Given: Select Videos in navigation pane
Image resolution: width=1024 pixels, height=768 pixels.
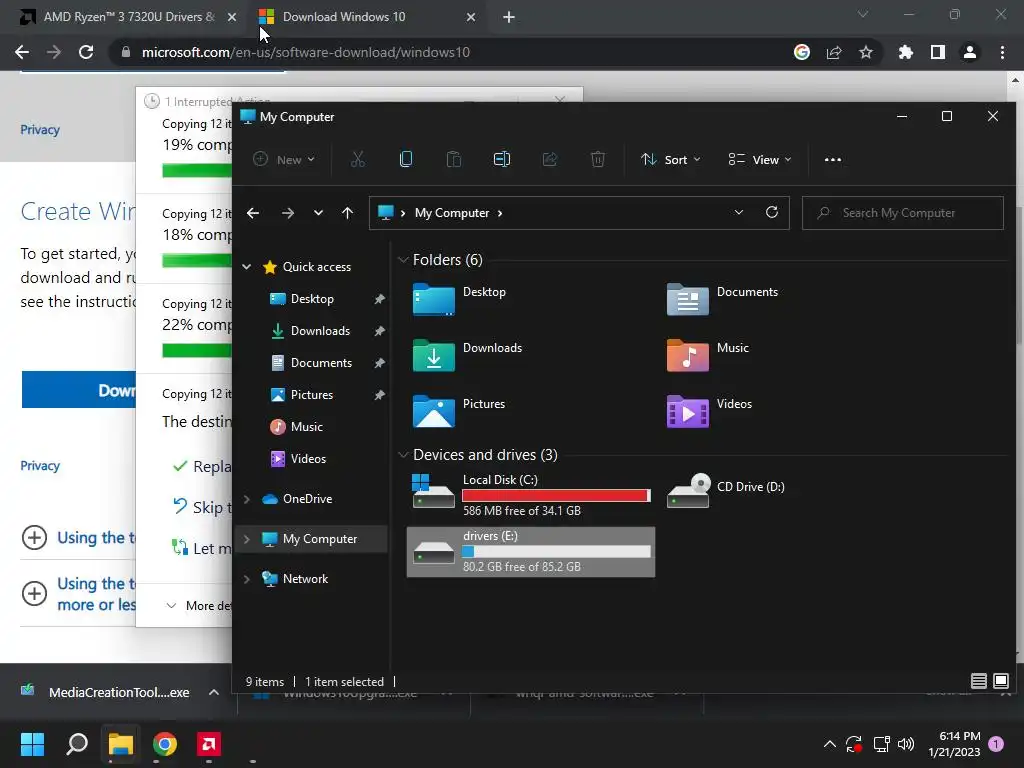Looking at the screenshot, I should point(308,458).
